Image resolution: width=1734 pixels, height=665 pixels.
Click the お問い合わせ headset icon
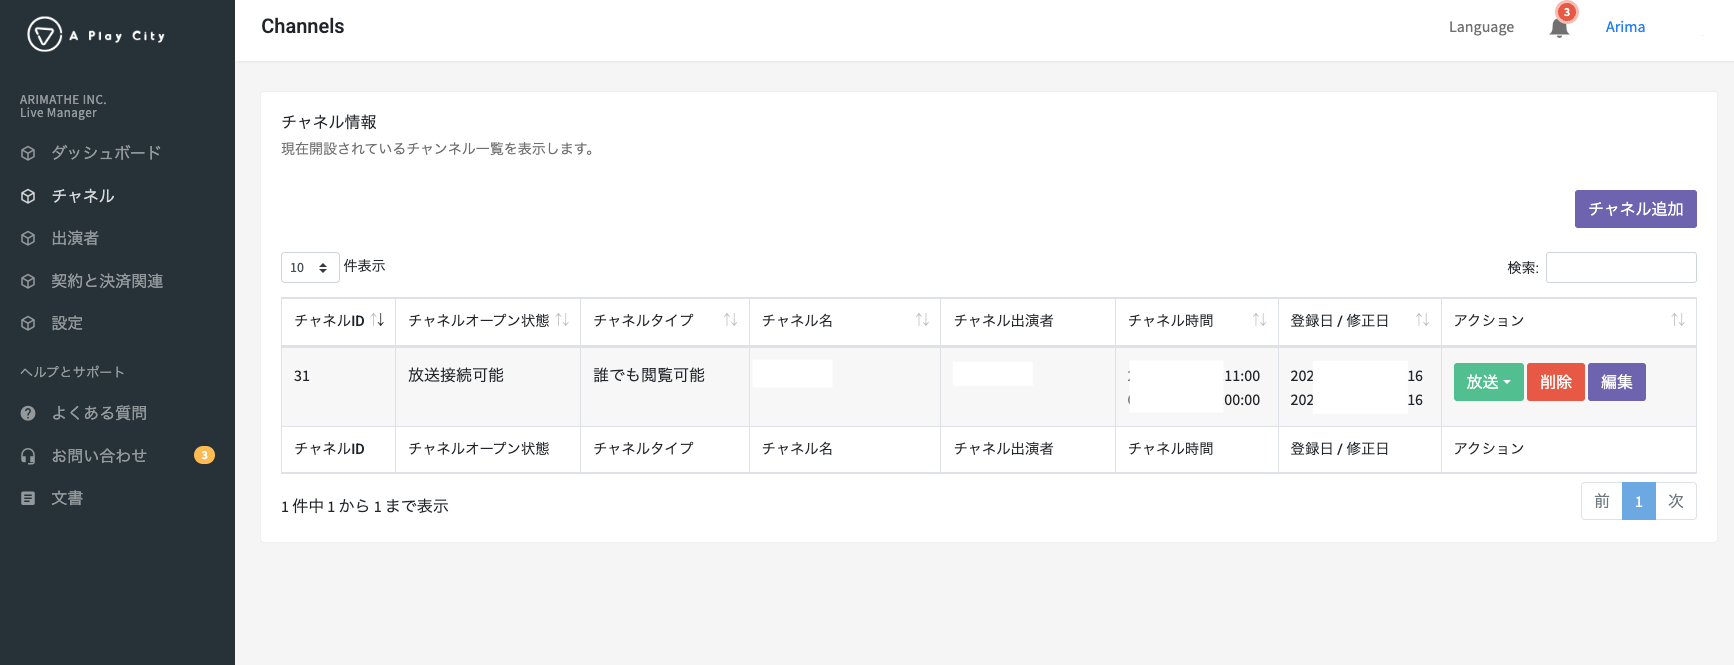(x=28, y=455)
